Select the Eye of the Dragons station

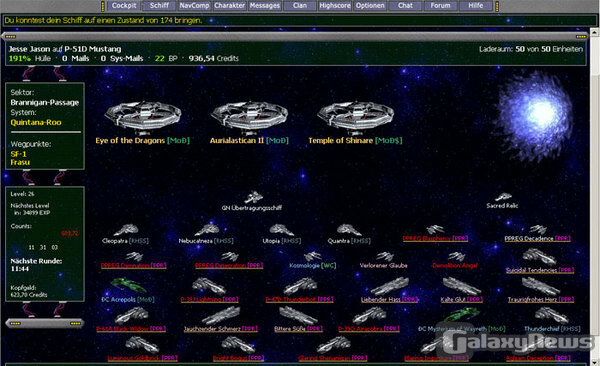coord(142,117)
